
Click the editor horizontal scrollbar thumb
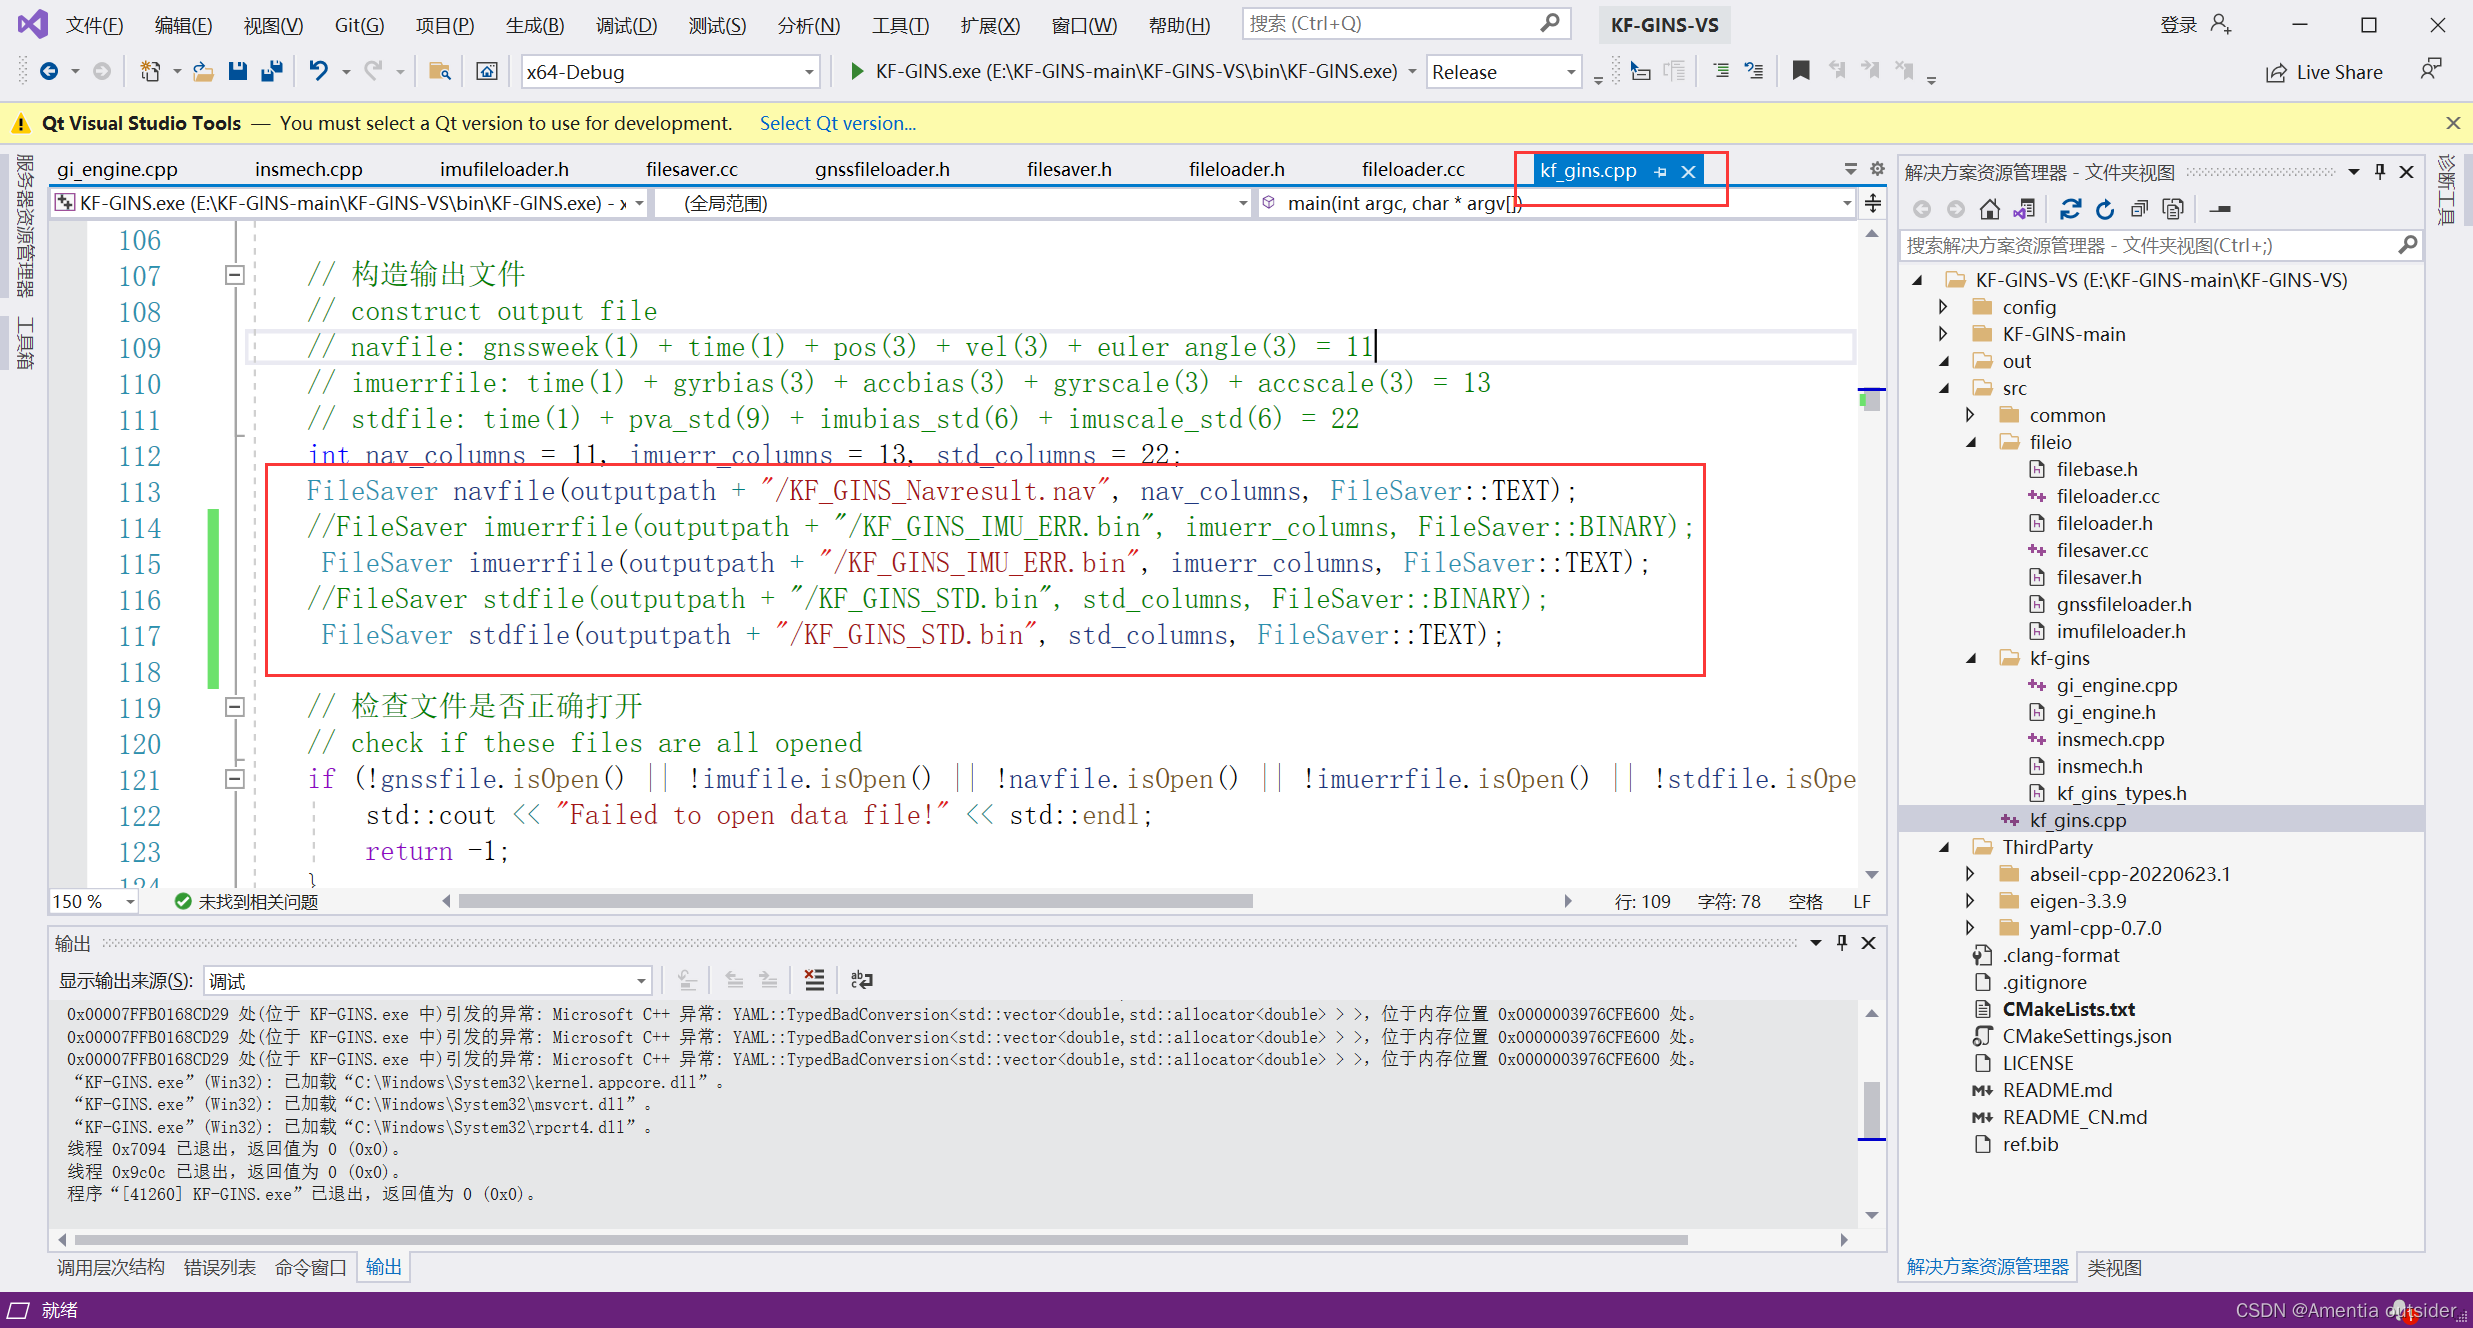(855, 901)
